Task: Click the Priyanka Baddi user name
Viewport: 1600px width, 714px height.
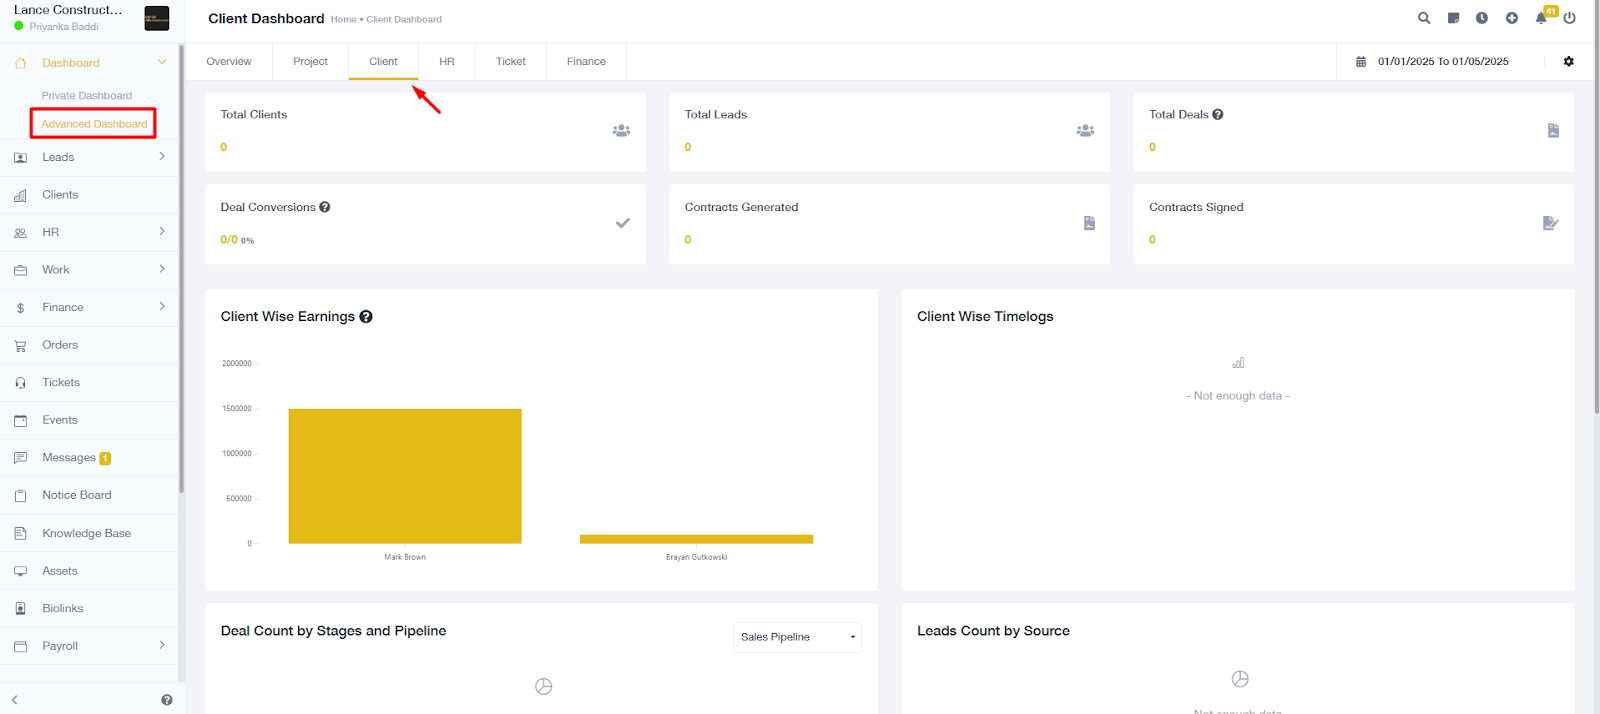Action: point(64,27)
